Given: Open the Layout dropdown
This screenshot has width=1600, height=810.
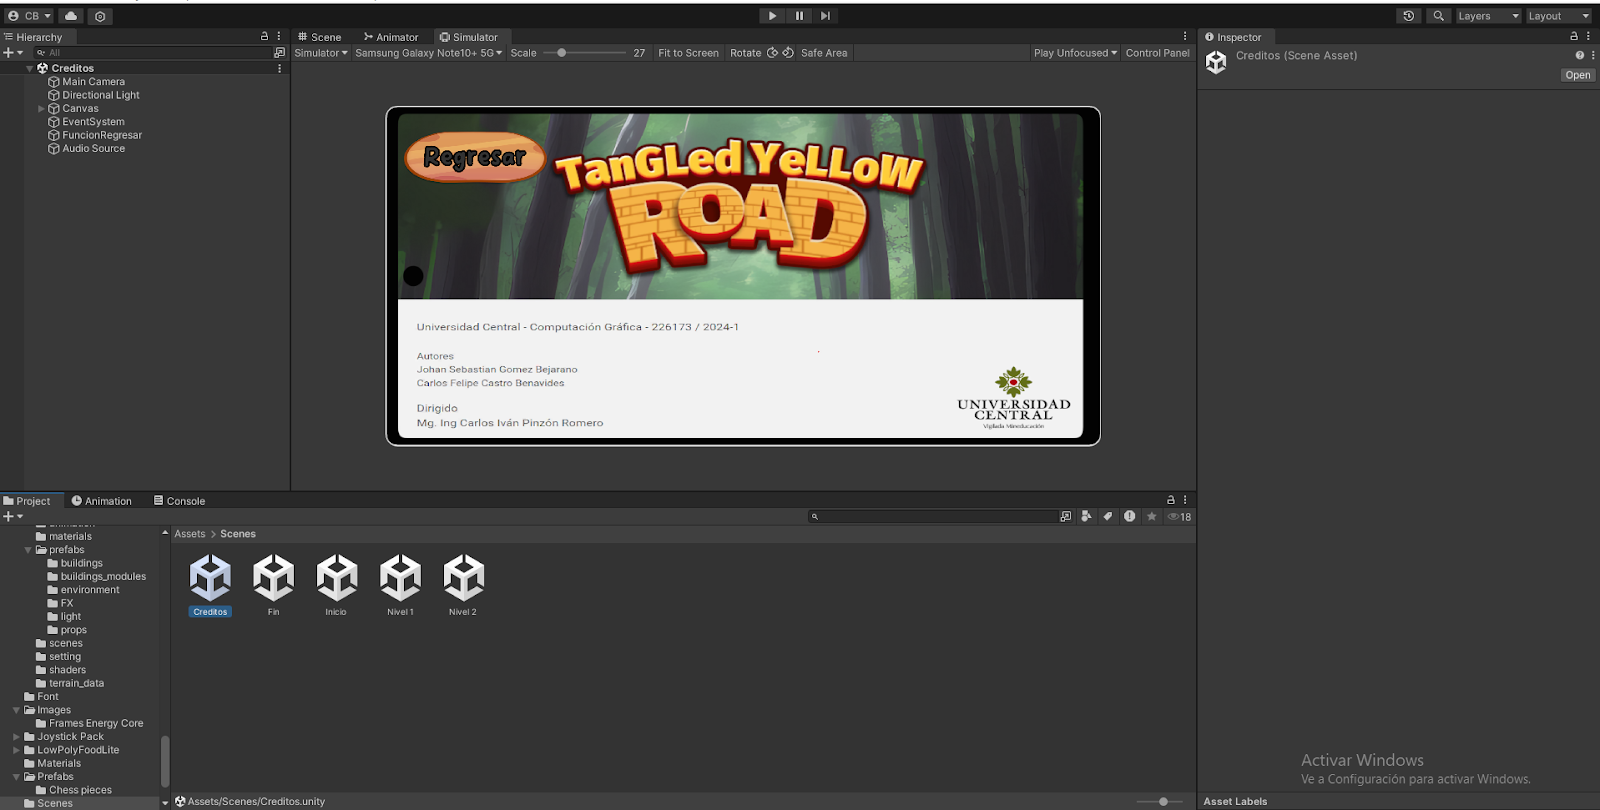Looking at the screenshot, I should [1558, 16].
